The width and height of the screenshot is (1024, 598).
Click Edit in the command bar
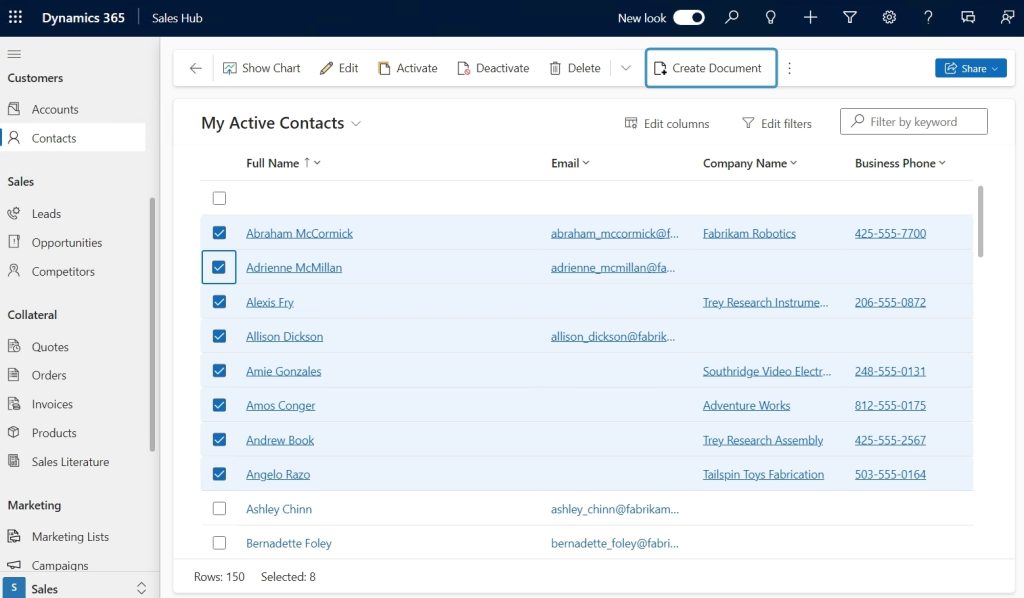339,68
